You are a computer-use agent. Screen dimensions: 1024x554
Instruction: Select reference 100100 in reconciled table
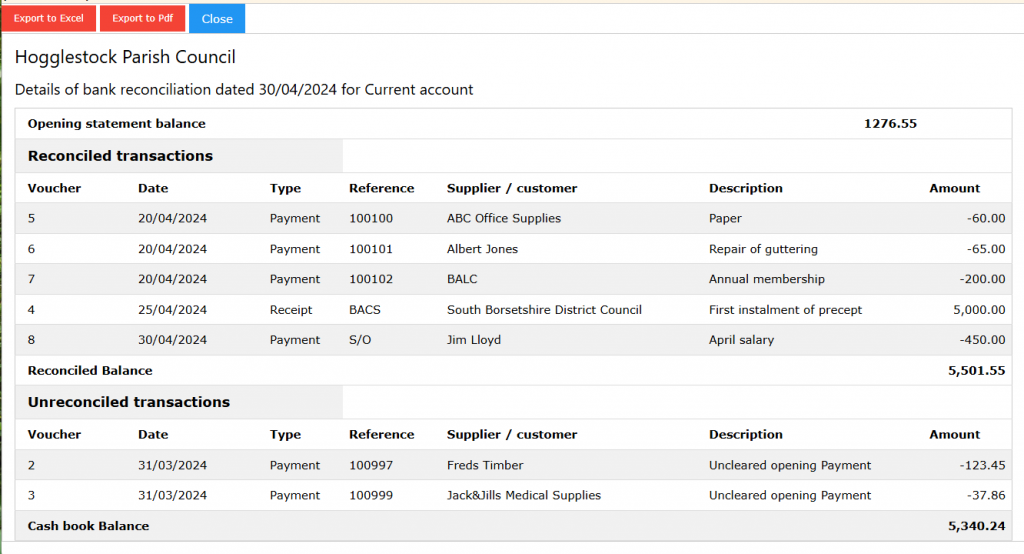(x=371, y=218)
